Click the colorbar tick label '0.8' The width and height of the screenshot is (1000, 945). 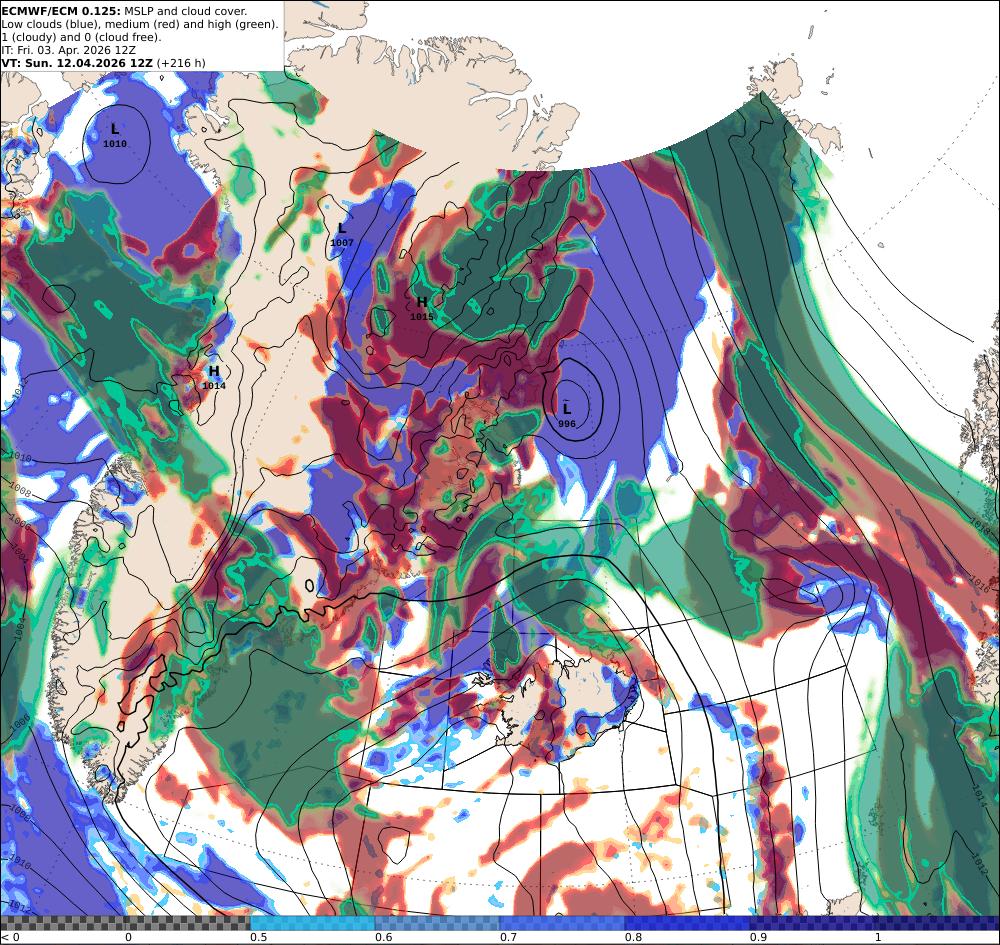point(633,937)
